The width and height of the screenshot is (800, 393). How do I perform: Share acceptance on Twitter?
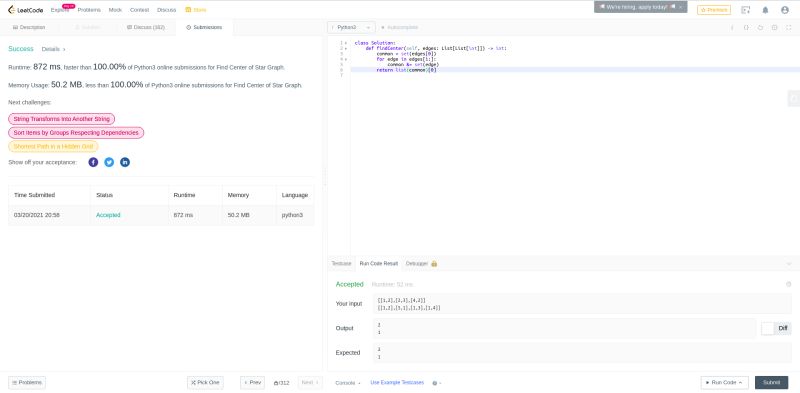tap(109, 162)
